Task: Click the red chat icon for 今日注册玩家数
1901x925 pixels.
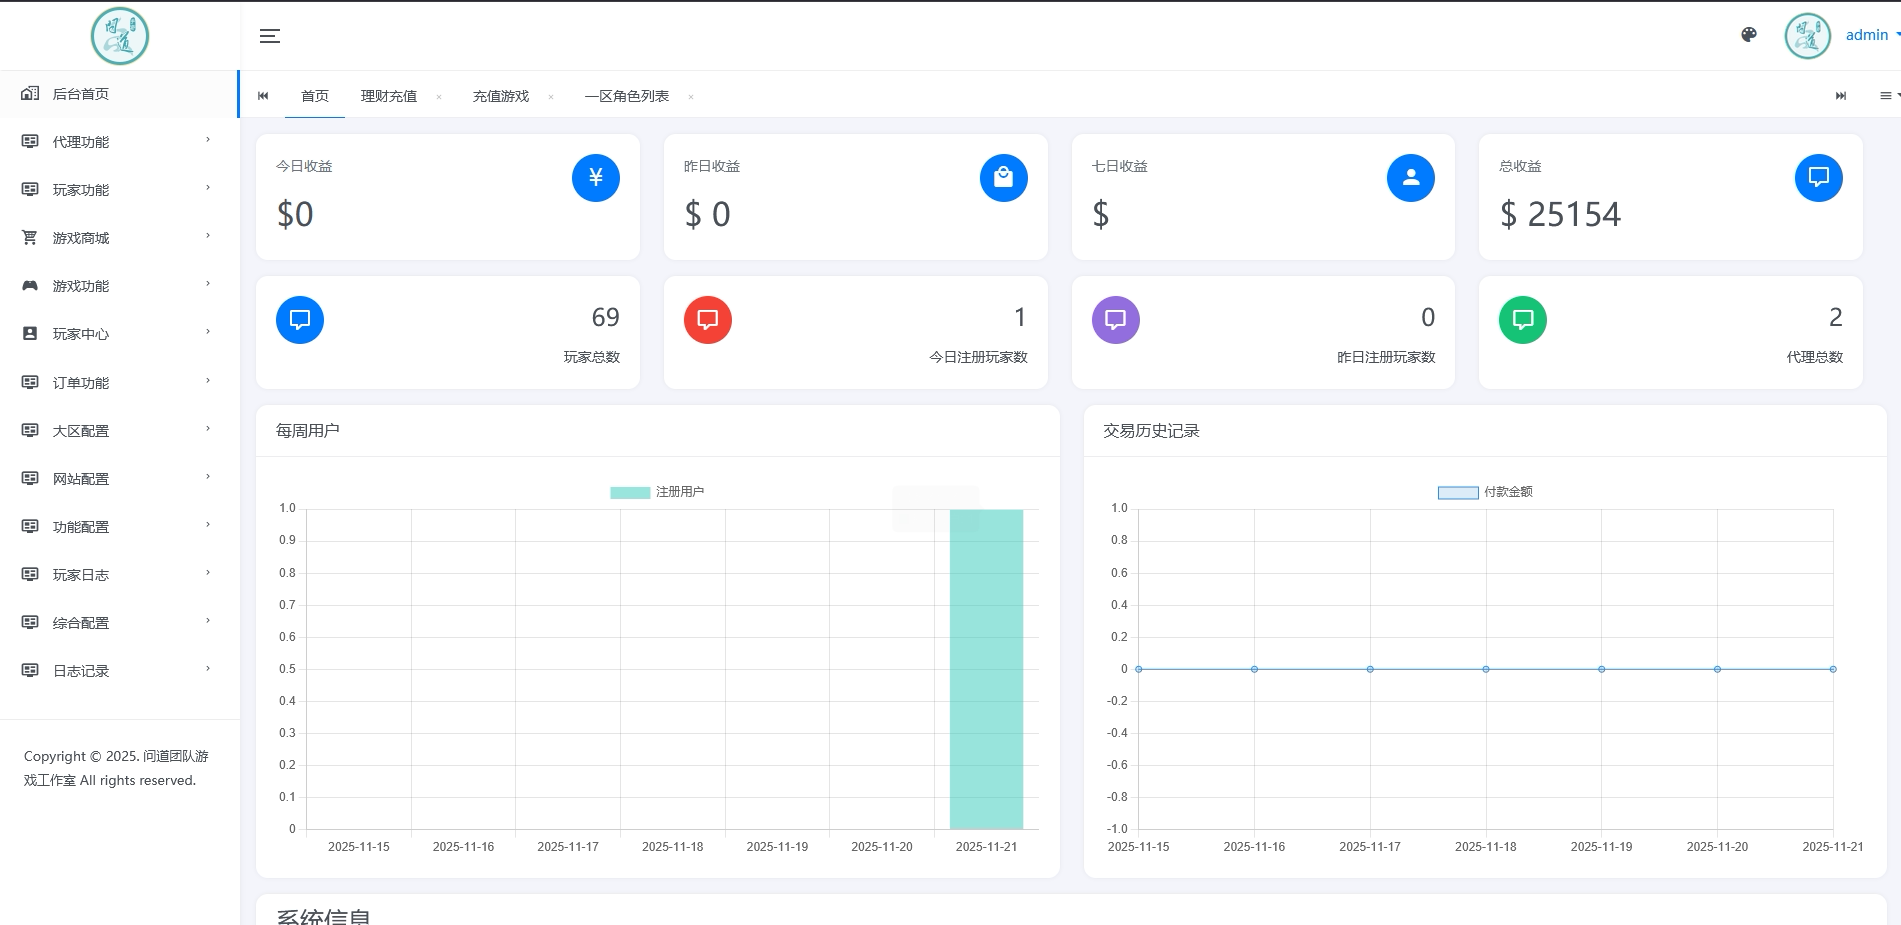Action: (708, 320)
